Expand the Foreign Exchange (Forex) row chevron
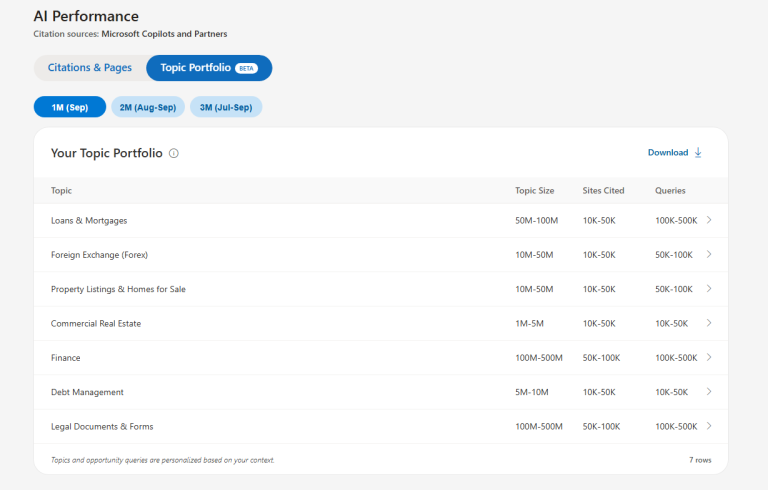768x490 pixels. (709, 254)
